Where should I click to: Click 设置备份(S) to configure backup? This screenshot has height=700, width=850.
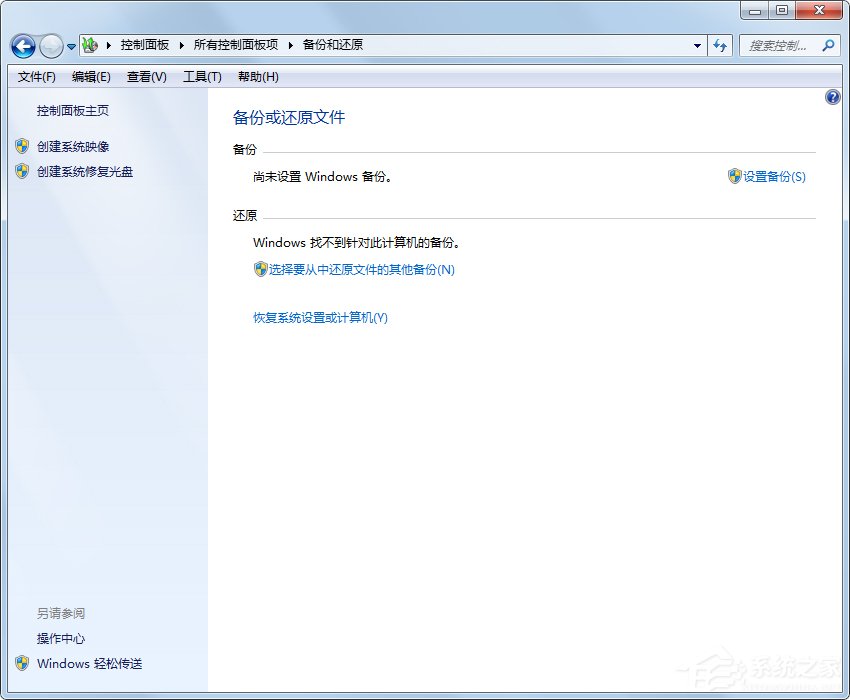(775, 176)
